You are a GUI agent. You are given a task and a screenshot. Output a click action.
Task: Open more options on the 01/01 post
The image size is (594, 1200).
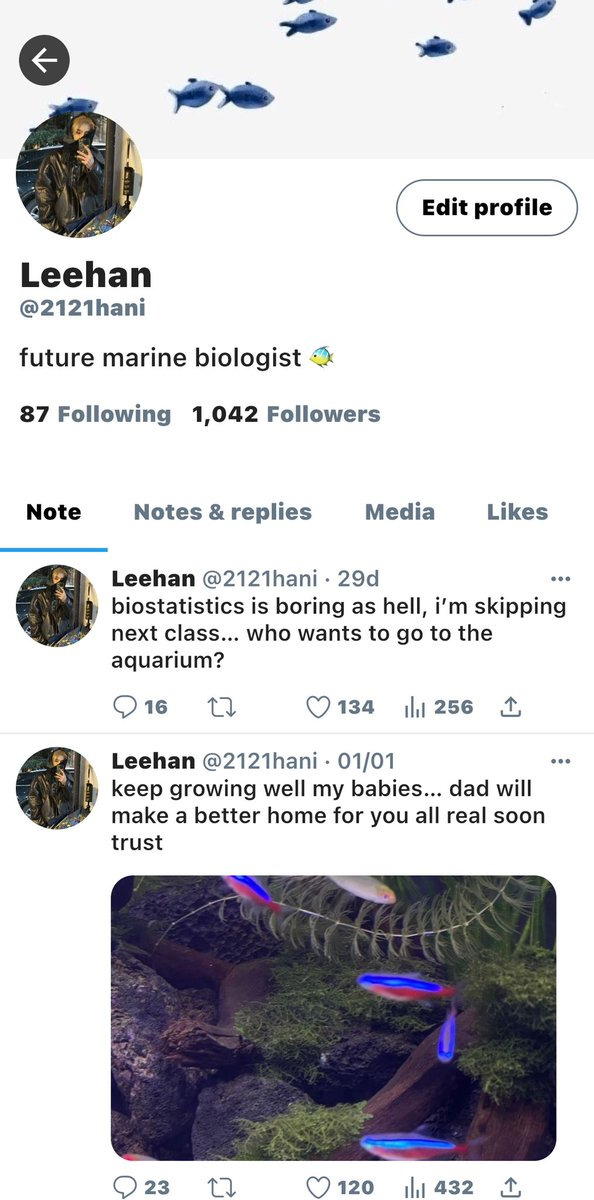561,760
